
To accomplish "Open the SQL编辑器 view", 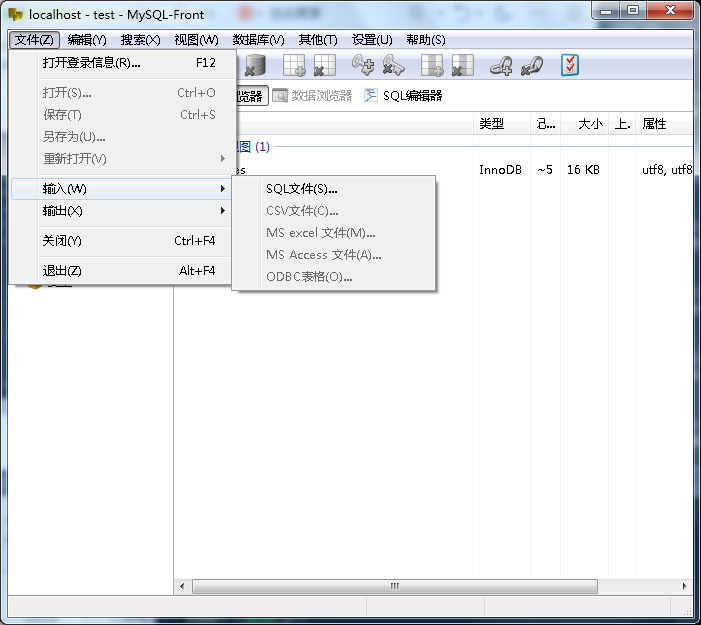I will click(x=404, y=96).
